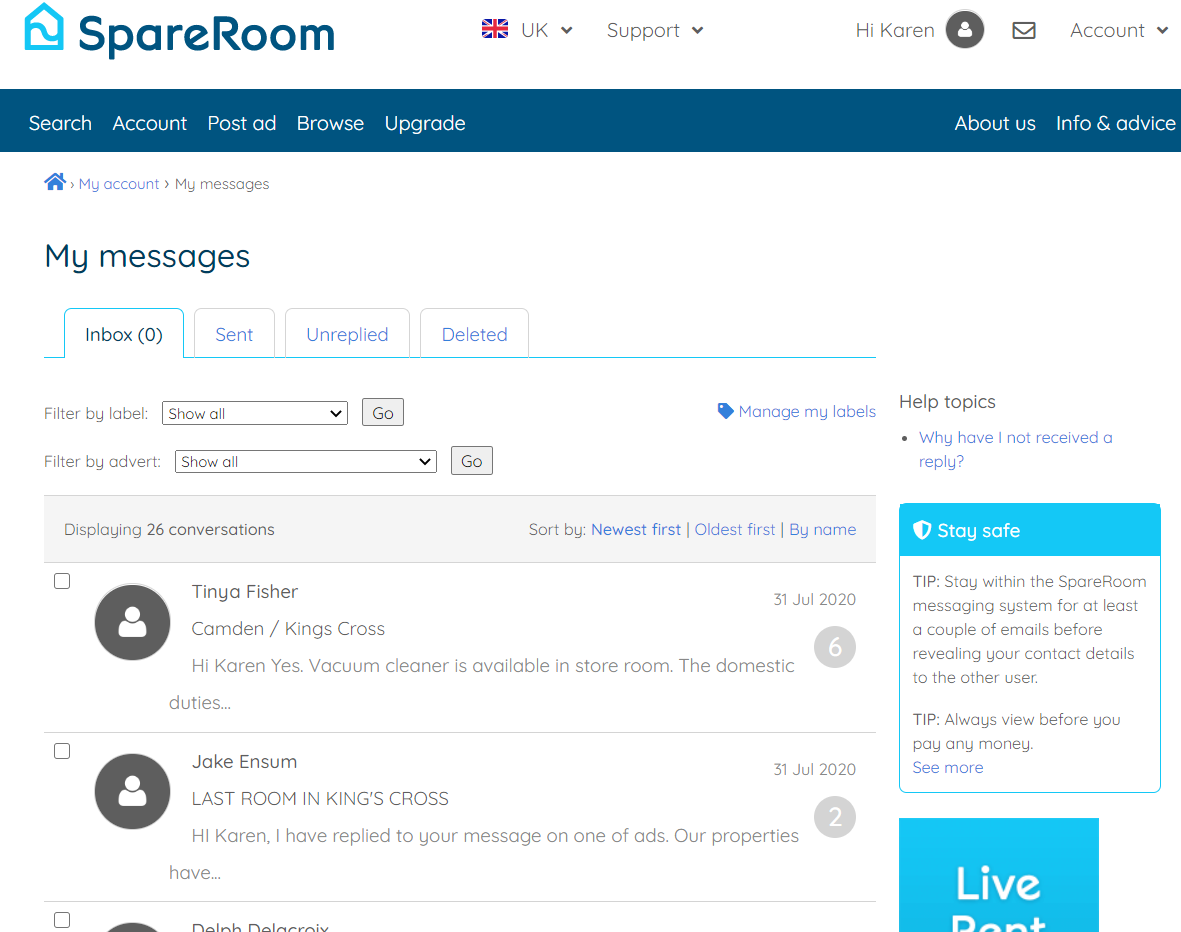Click the 6 message count badge

[835, 646]
